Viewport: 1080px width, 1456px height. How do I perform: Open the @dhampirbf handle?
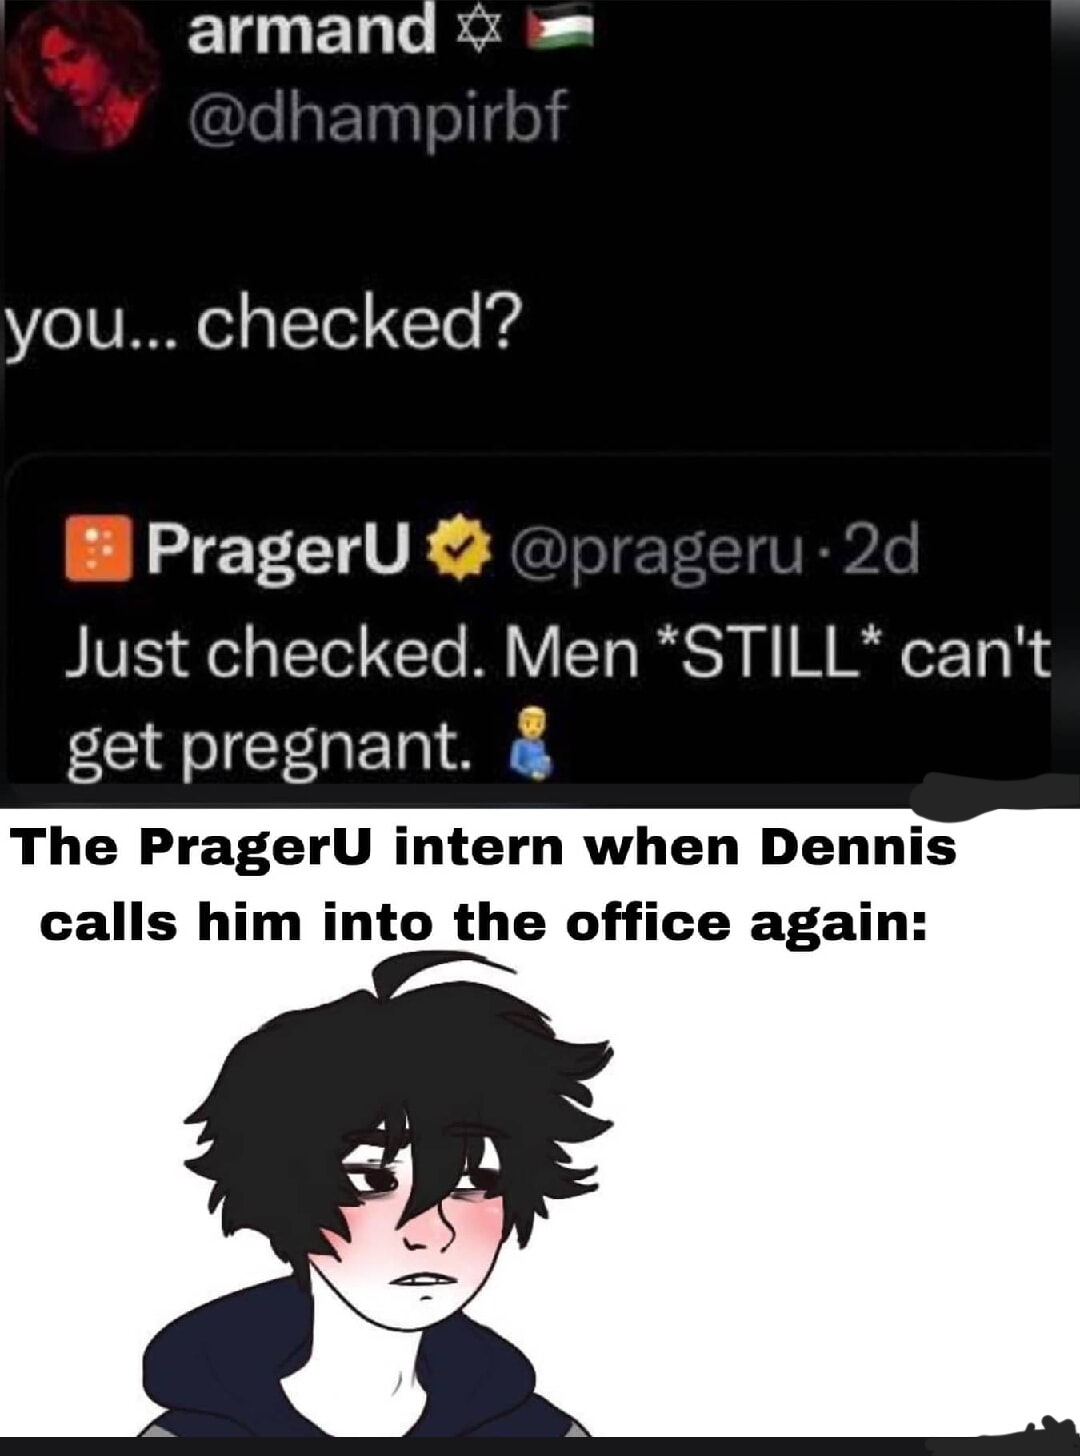pos(377,118)
